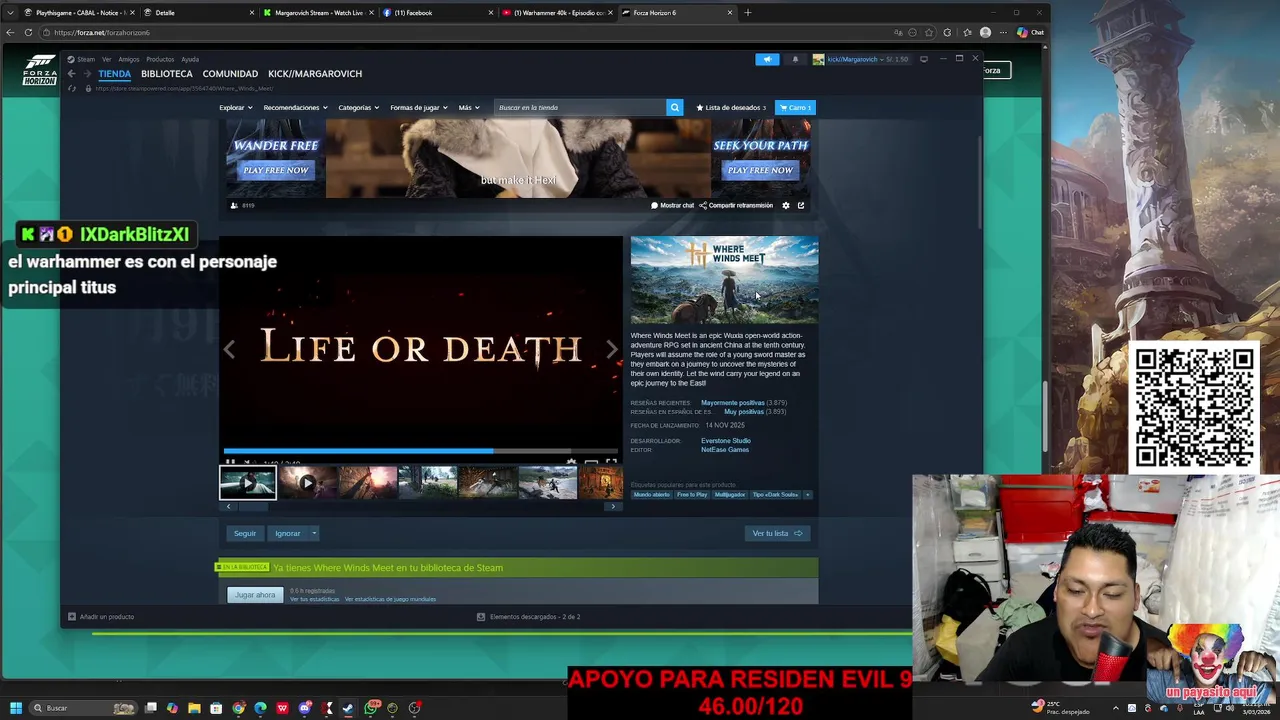The image size is (1280, 720).
Task: Click the browser back arrow
Action: coord(10,32)
